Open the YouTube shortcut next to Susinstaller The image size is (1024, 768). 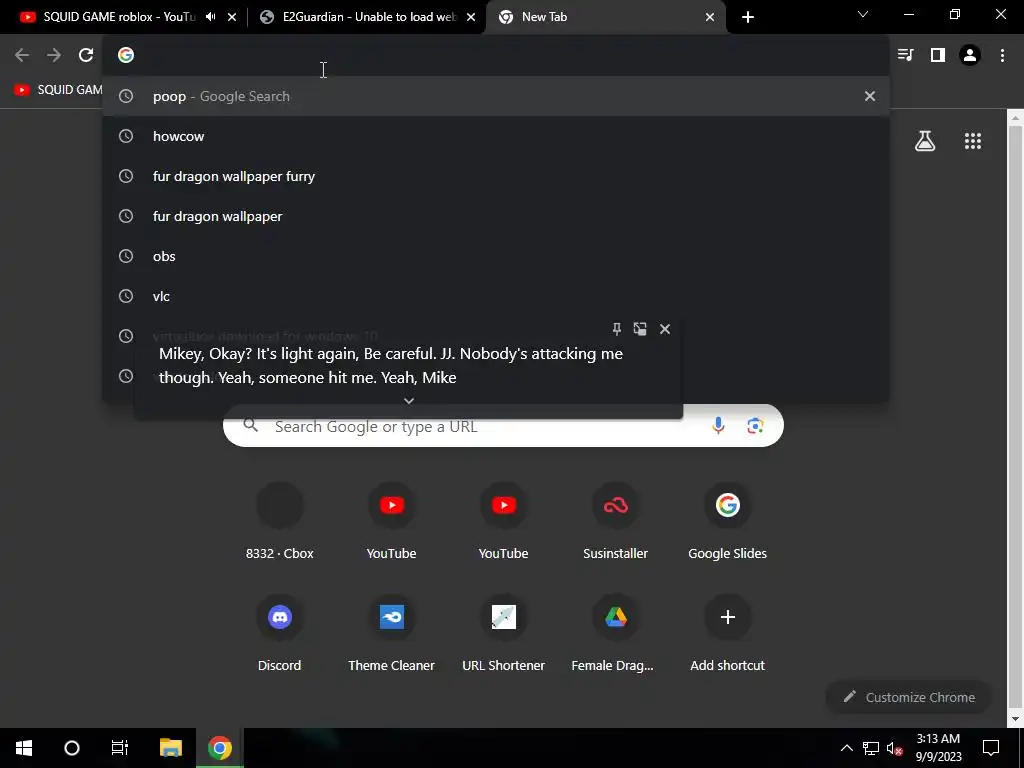pyautogui.click(x=504, y=522)
